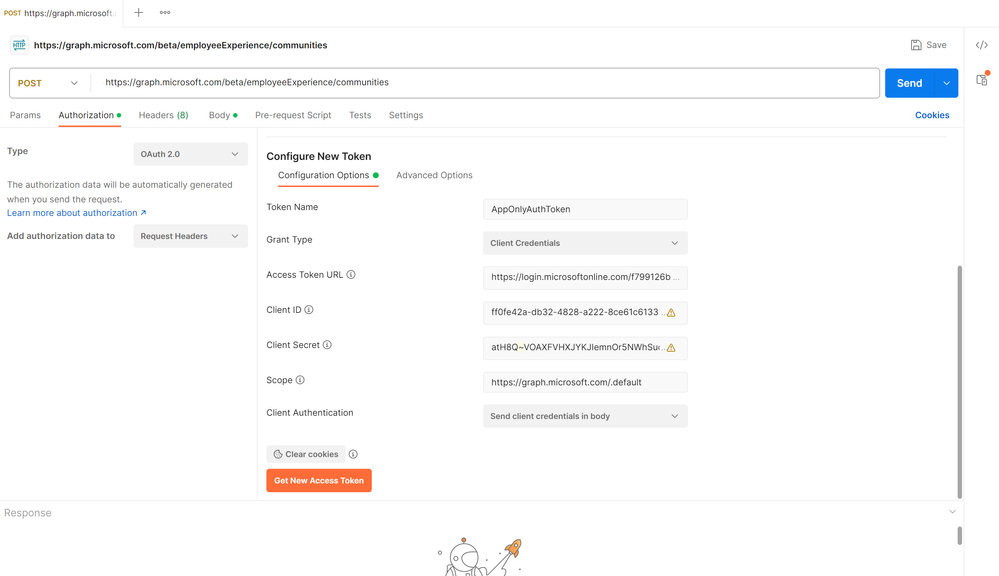Click the Configure New Token heading
Image resolution: width=999 pixels, height=576 pixels.
(x=319, y=156)
